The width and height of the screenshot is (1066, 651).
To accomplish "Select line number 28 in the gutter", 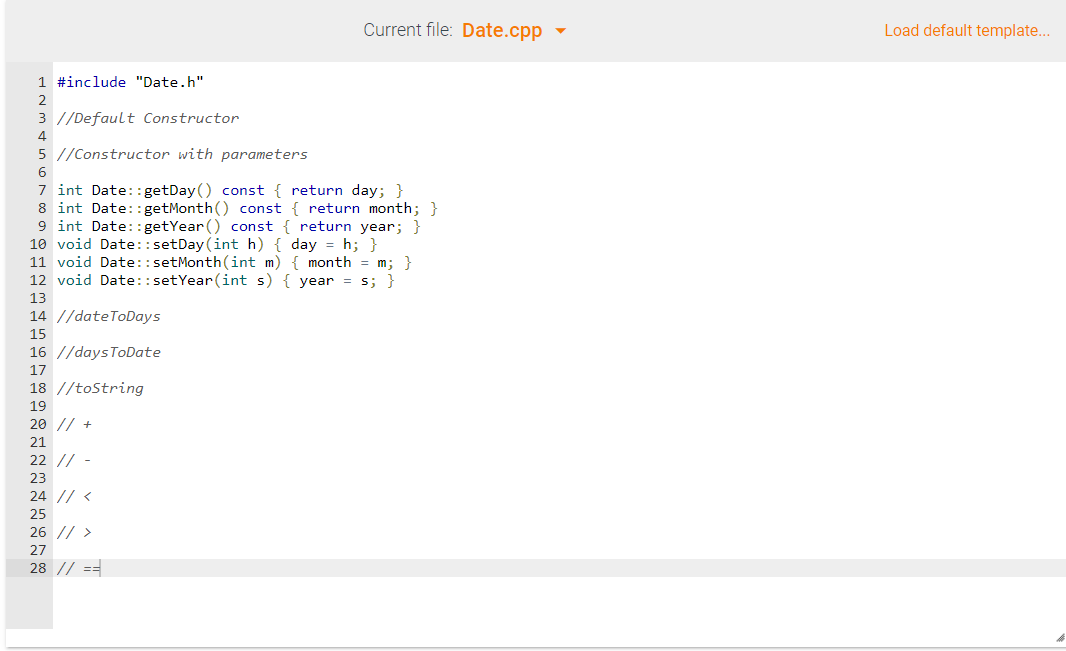I will [x=38, y=568].
